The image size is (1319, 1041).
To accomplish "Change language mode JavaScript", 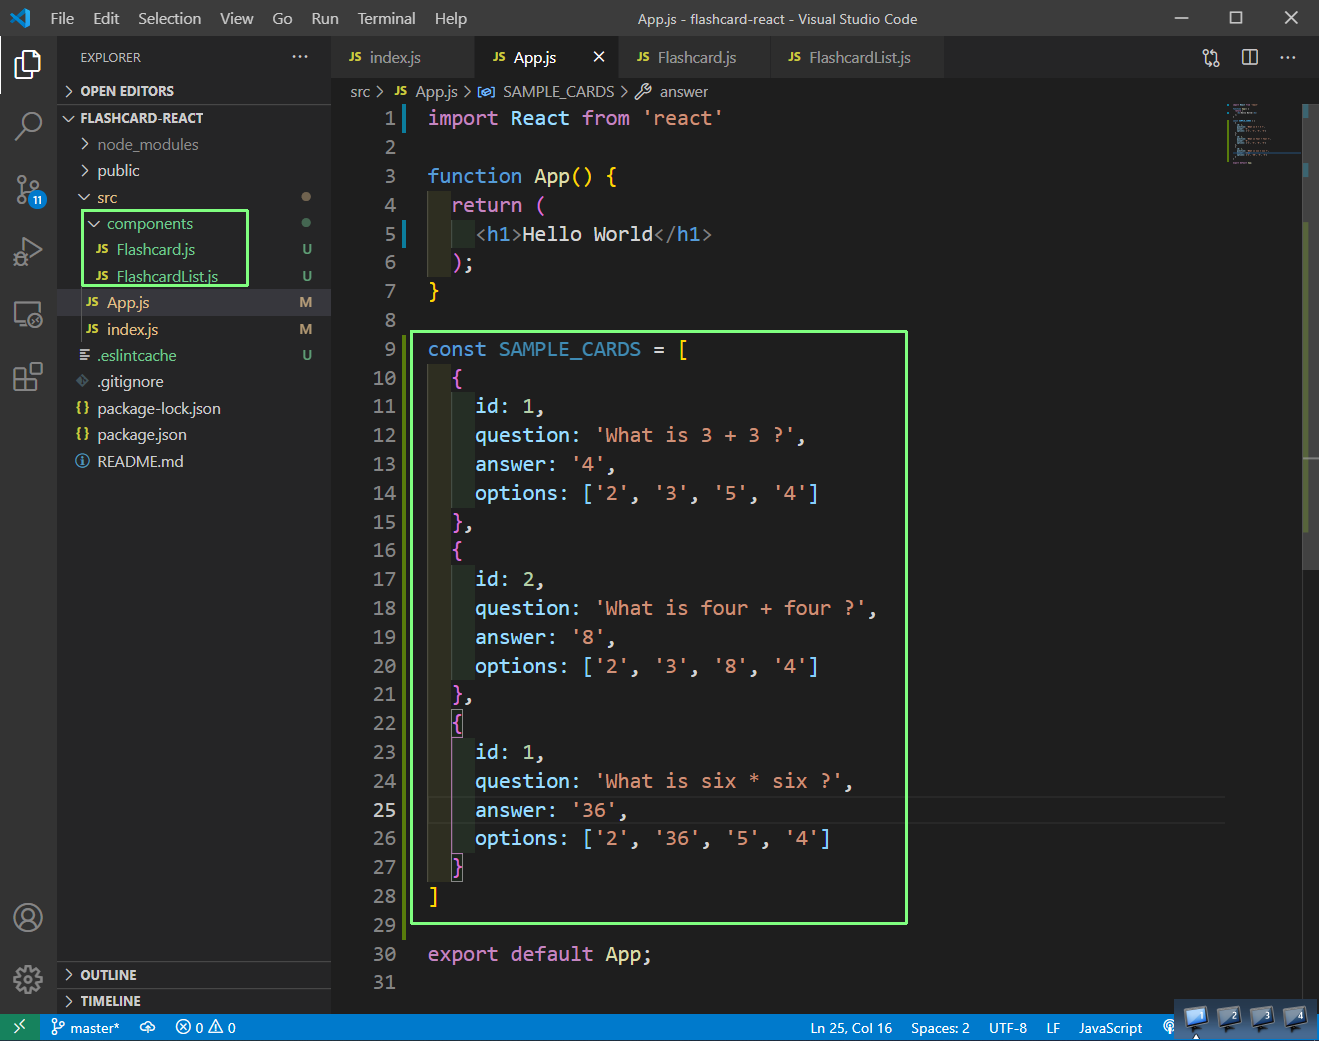I will [1110, 1028].
